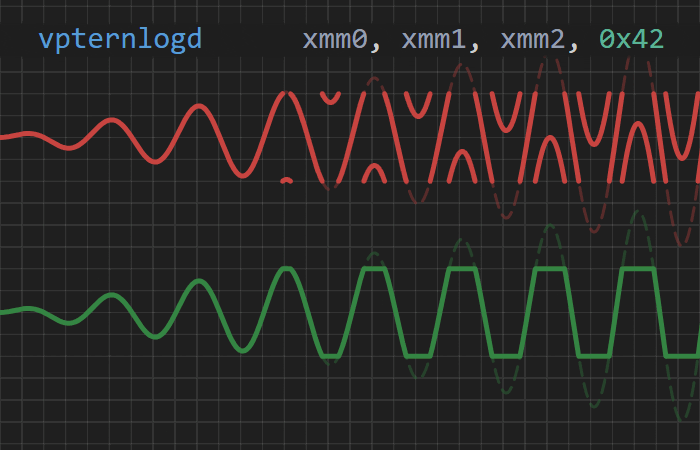700x450 pixels.
Task: Click the comma right after xmm0
Action: (376, 42)
